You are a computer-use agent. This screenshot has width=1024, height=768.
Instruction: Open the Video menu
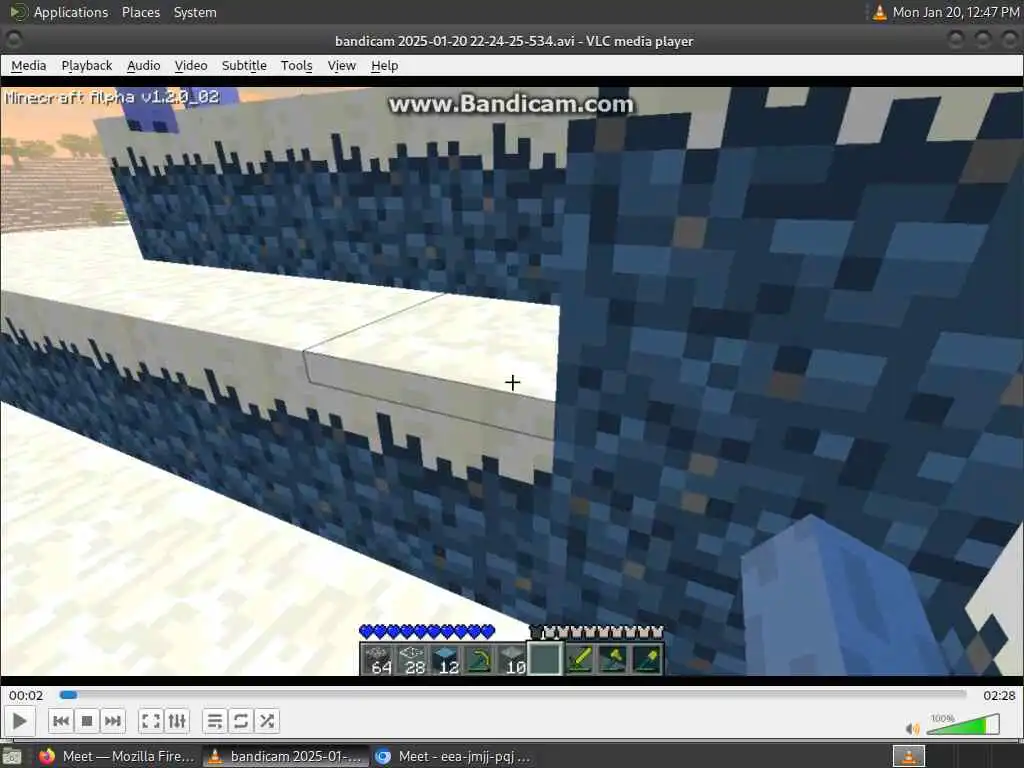[191, 65]
